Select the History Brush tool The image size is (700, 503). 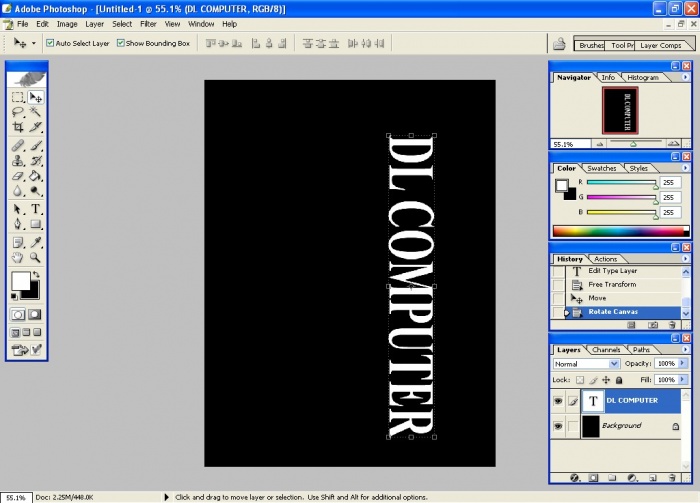(35, 161)
